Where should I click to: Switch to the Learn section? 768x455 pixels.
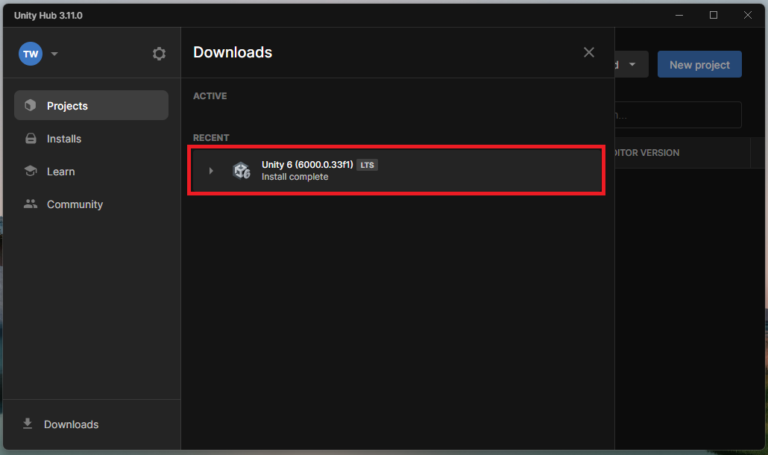[60, 172]
